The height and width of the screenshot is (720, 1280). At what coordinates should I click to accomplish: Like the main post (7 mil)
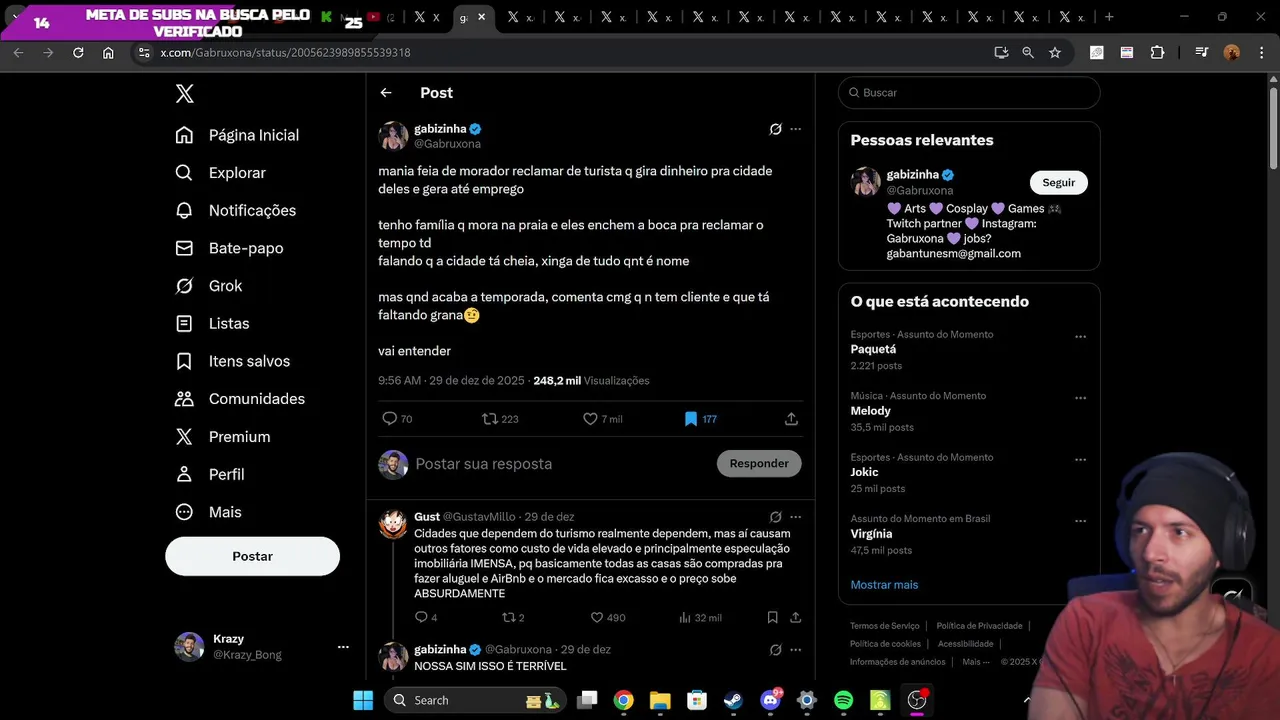(603, 419)
